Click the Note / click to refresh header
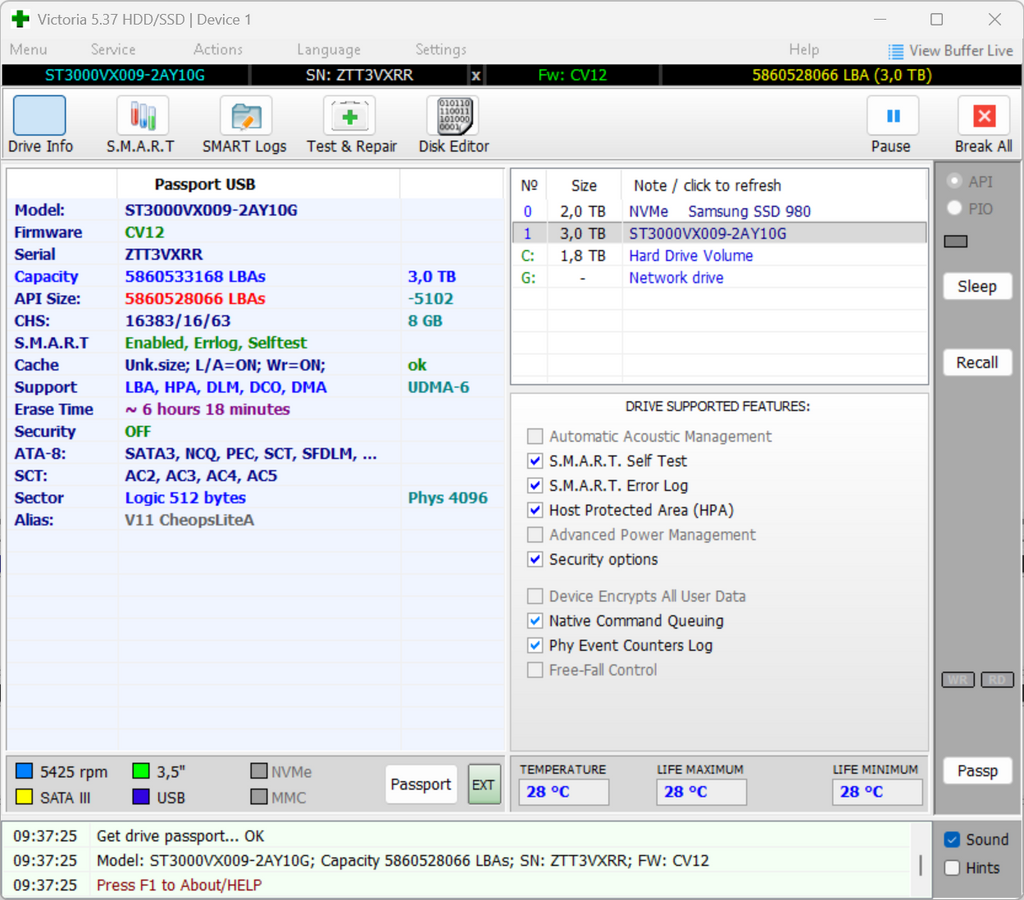The height and width of the screenshot is (900, 1024). [707, 185]
